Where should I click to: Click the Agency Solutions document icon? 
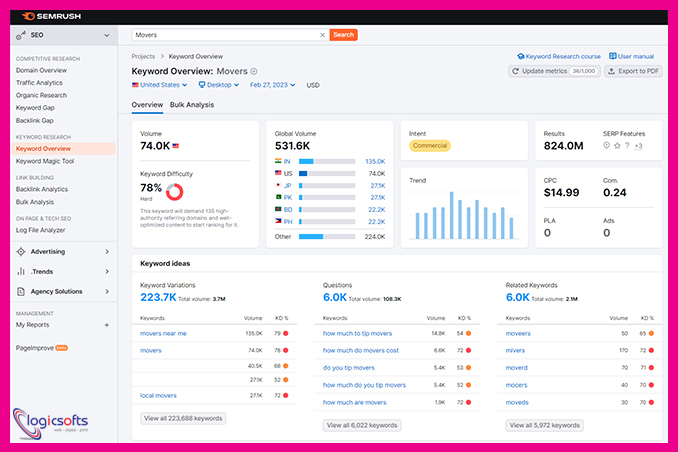coord(21,292)
